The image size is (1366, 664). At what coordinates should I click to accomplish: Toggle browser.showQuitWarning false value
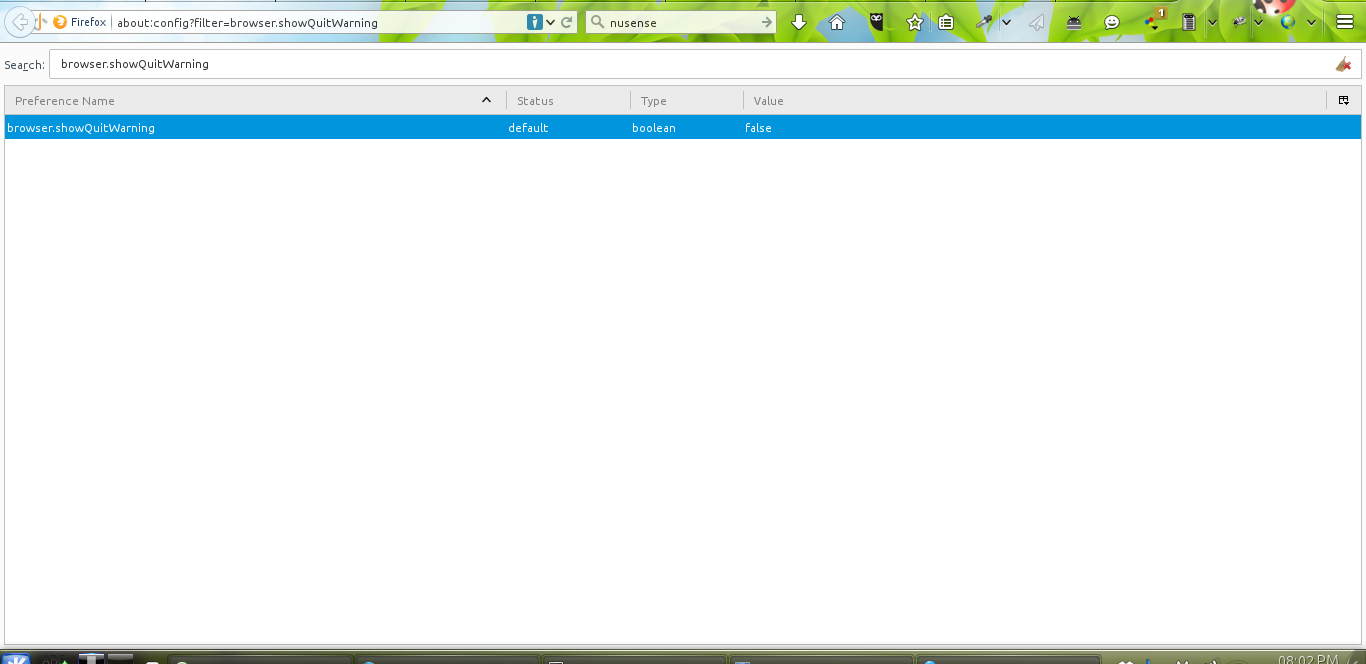[x=758, y=128]
